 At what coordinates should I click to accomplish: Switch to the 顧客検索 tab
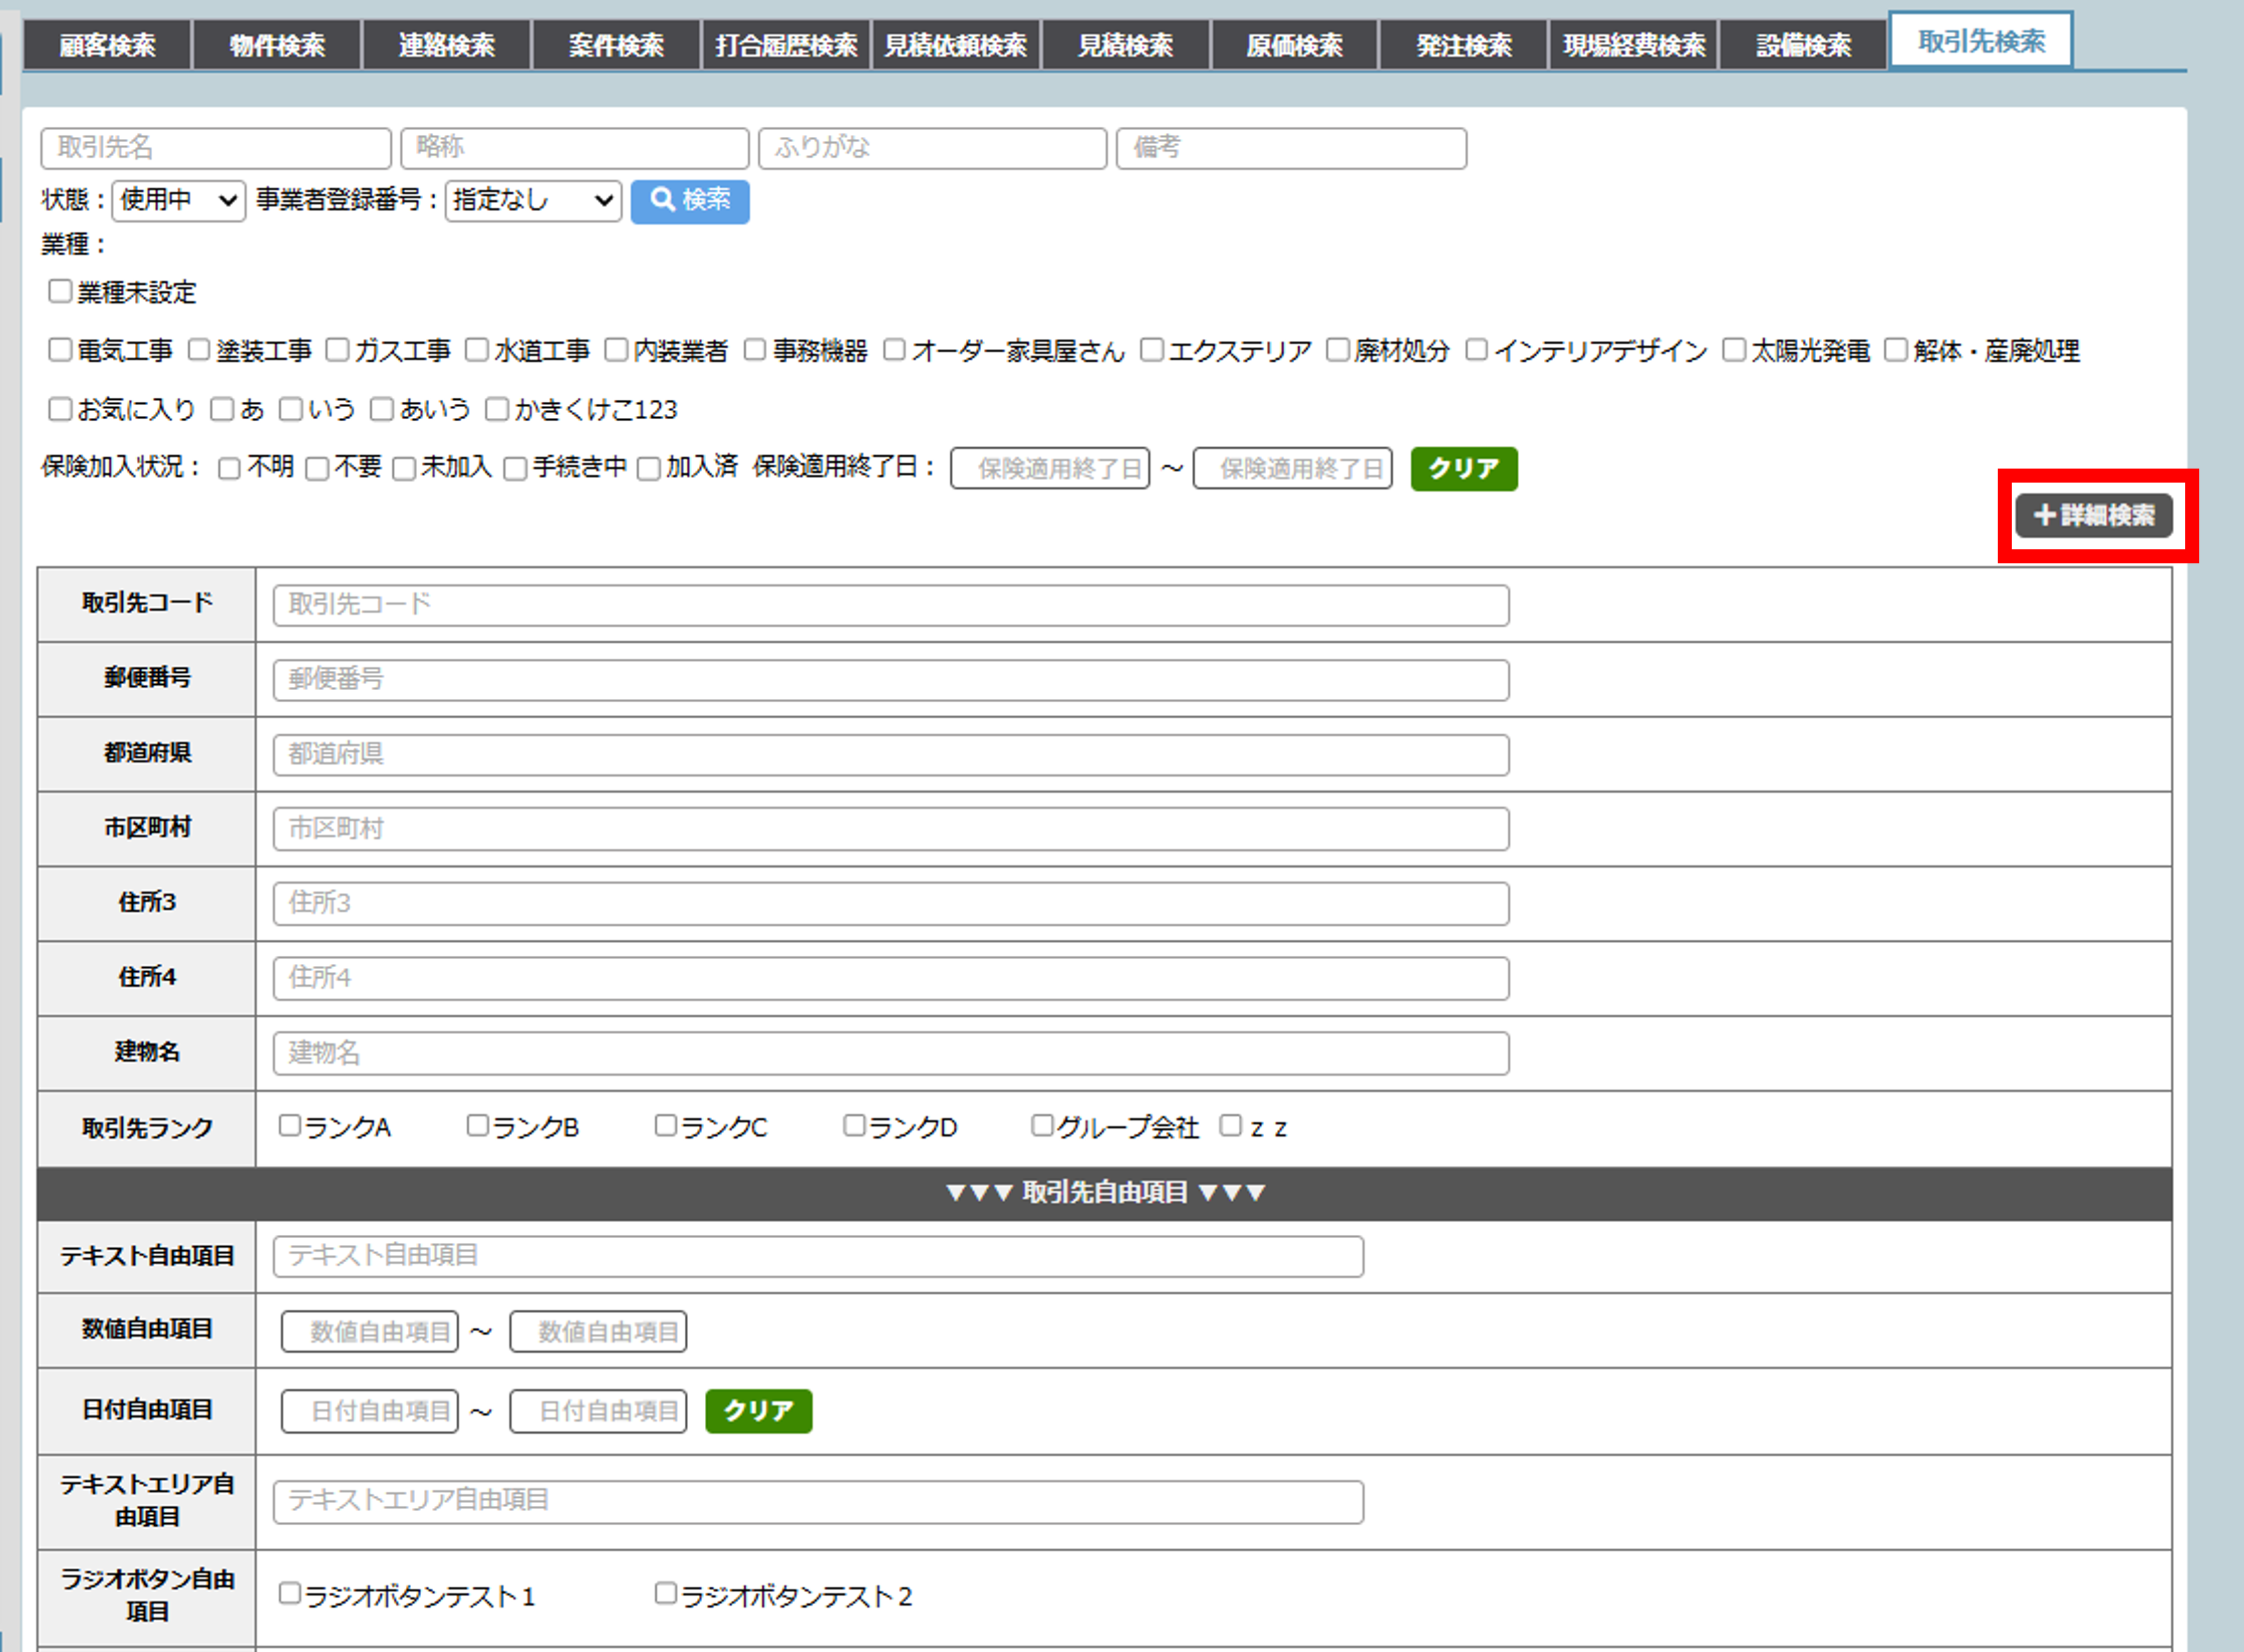pos(107,46)
